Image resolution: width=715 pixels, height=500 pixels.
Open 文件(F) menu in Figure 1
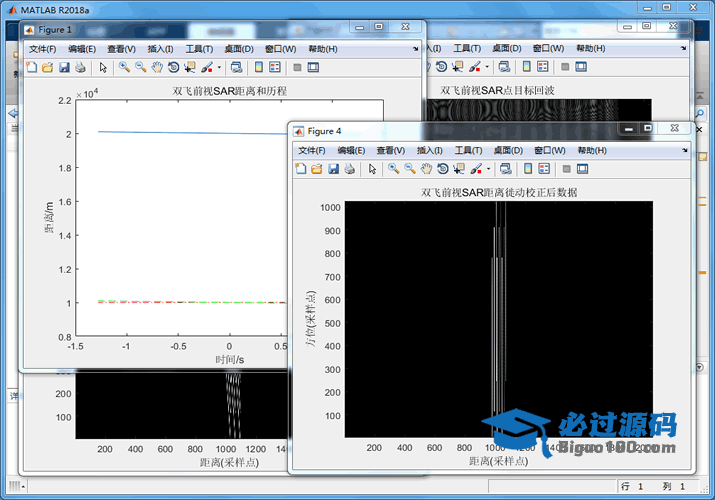pos(42,49)
